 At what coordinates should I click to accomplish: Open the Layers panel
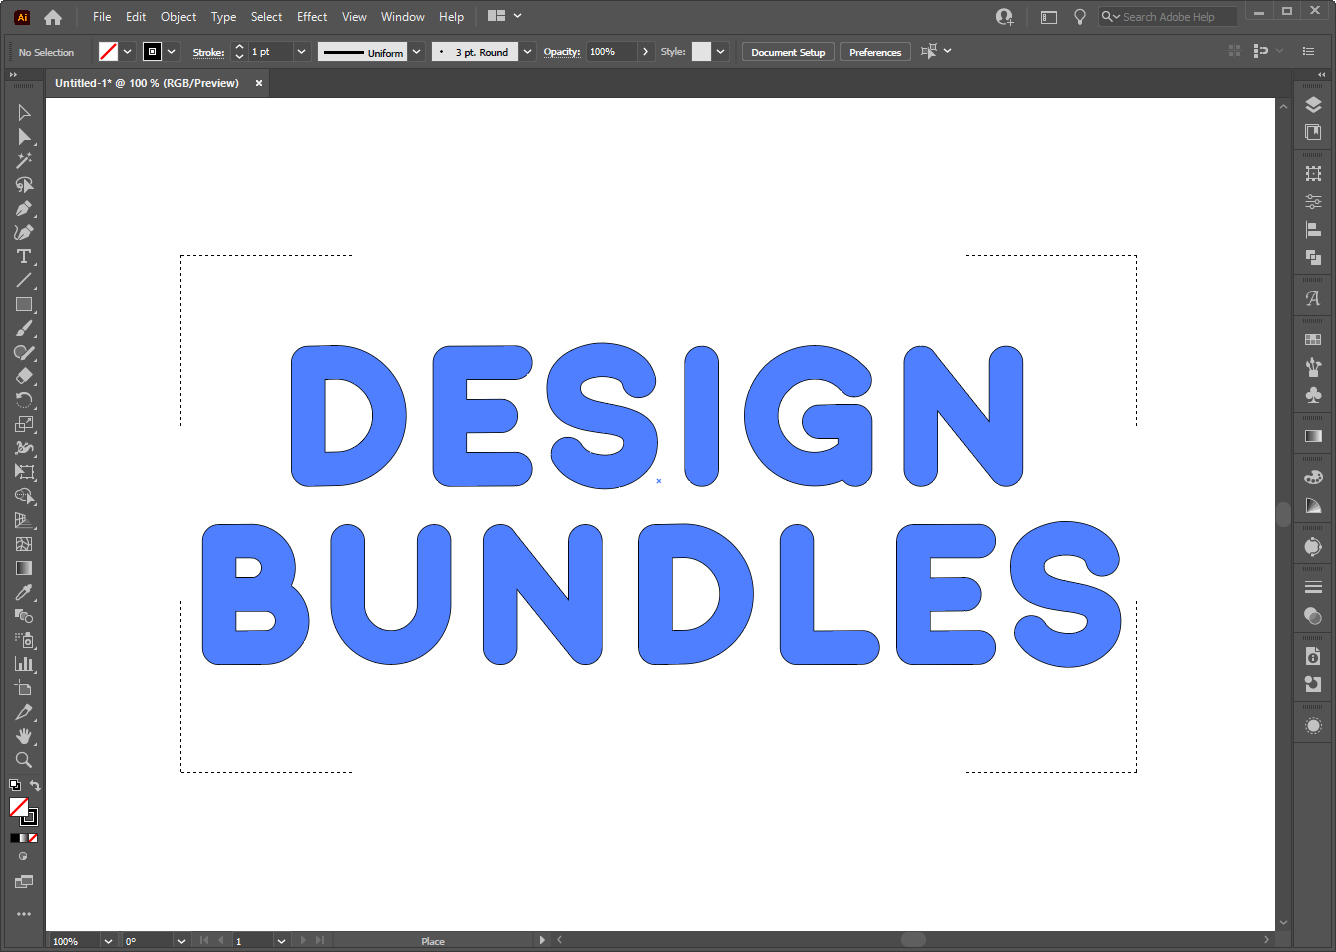[1313, 106]
